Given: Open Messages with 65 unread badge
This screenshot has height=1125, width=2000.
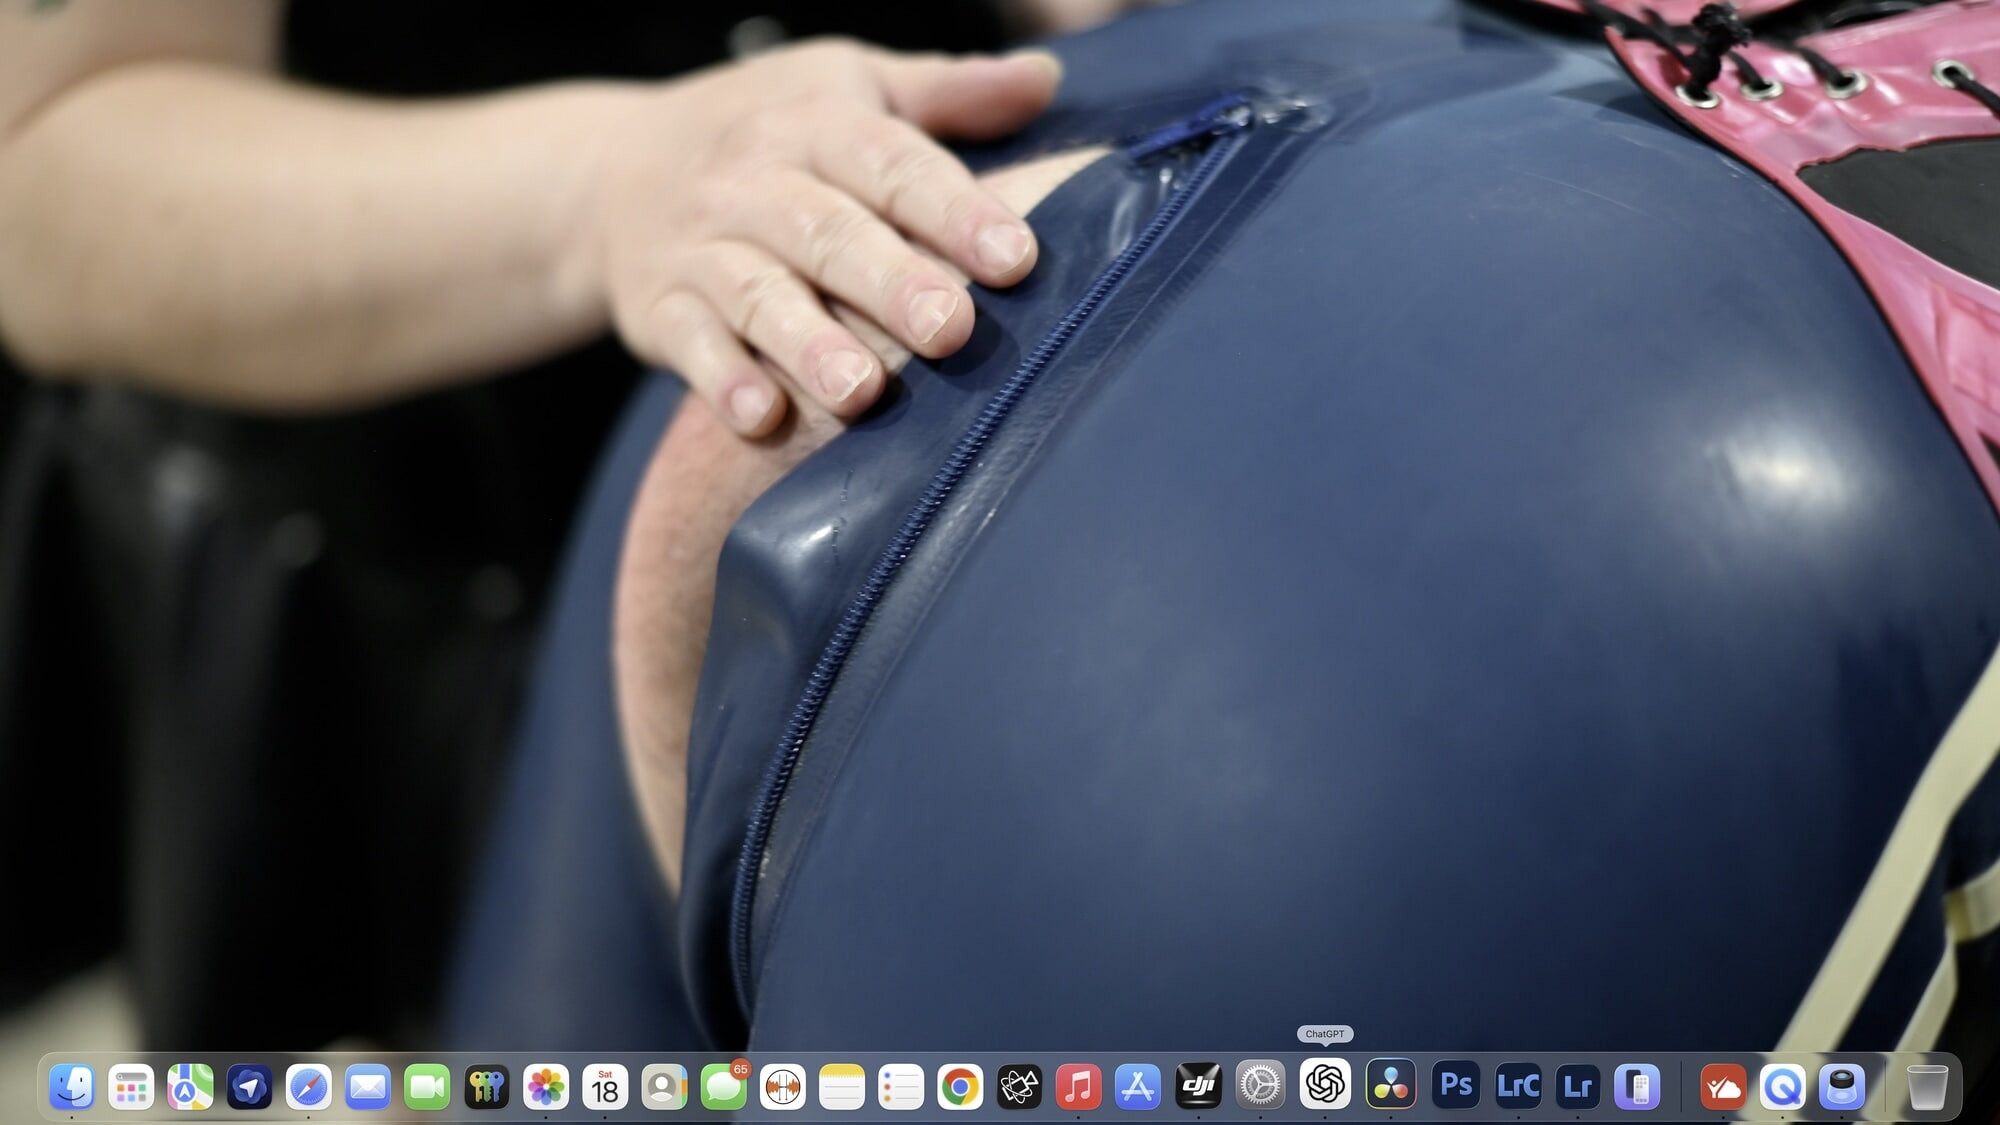Looking at the screenshot, I should point(723,1086).
